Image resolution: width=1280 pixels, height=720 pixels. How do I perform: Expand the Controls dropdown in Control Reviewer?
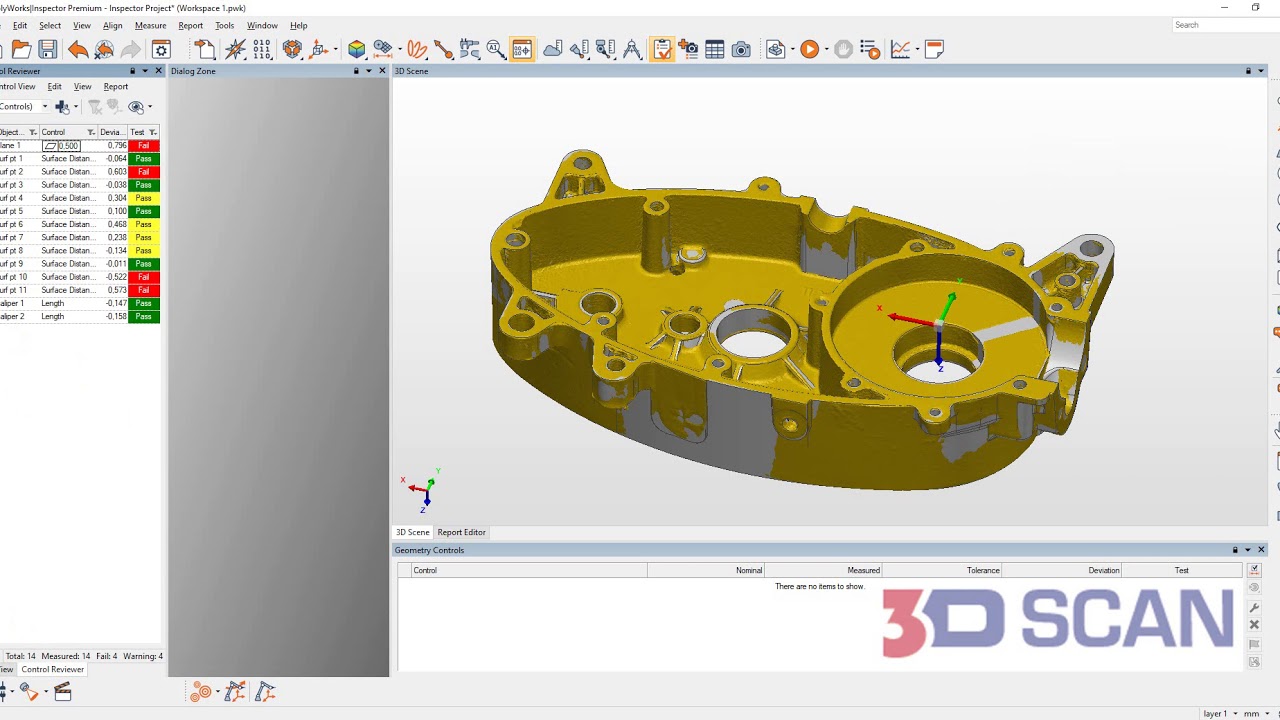tap(45, 107)
